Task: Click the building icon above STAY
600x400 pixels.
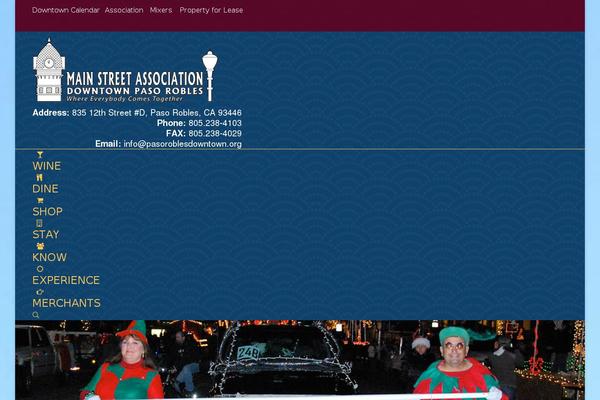Action: tap(39, 223)
